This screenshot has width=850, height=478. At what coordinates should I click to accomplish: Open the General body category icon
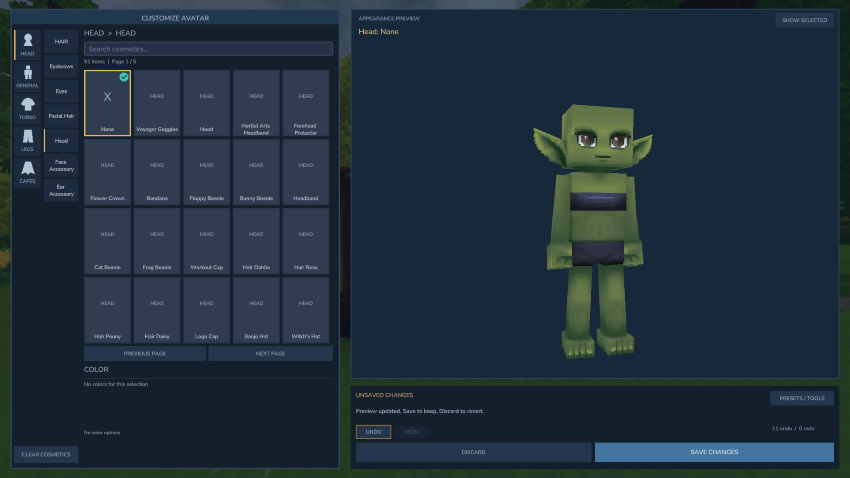28,76
